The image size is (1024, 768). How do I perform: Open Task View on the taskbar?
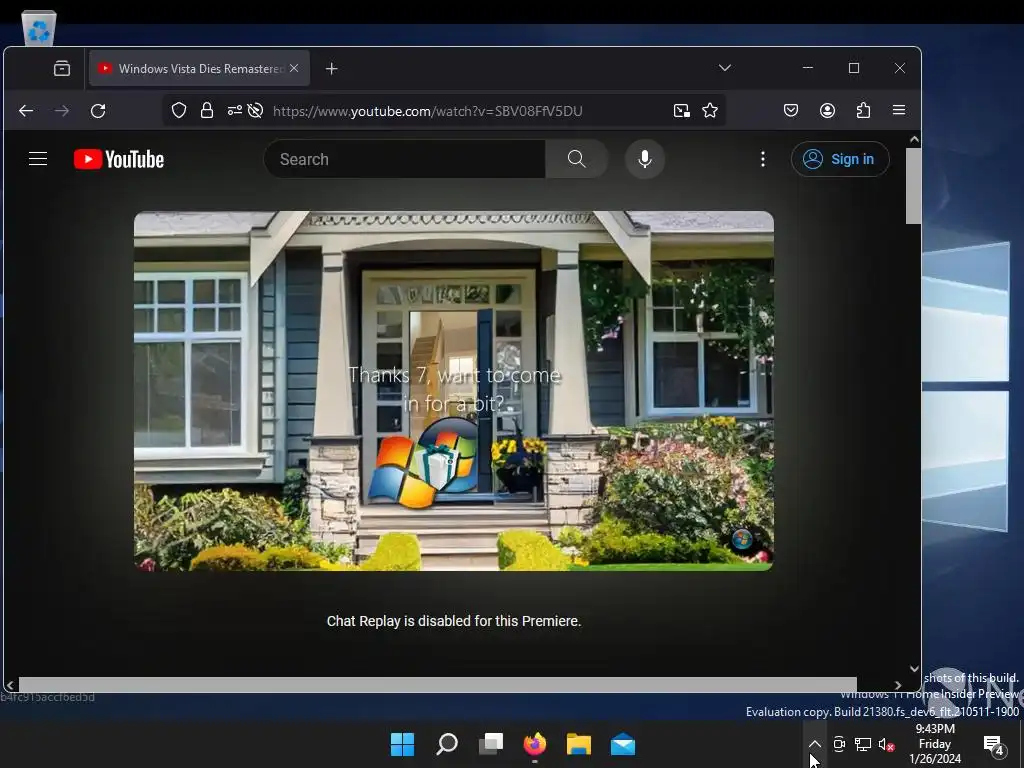[x=491, y=744]
